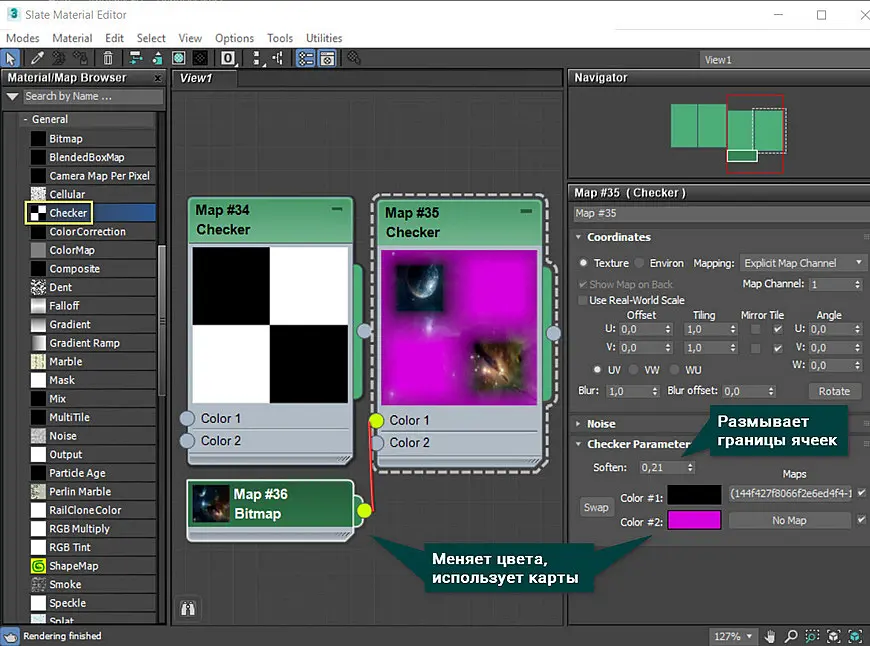Enable Use Real-World Scale checkbox

[583, 300]
